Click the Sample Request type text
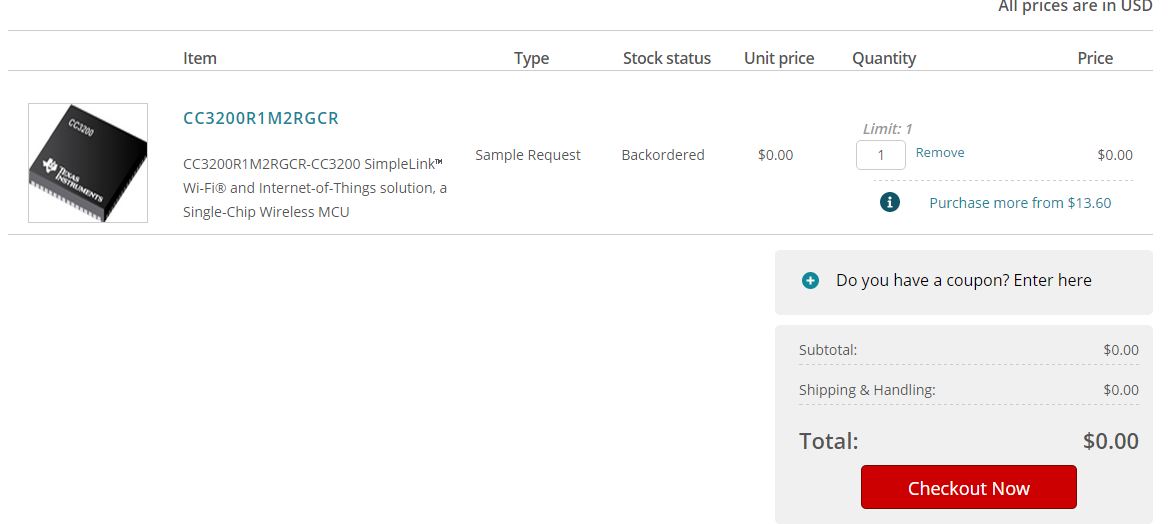 coord(528,155)
